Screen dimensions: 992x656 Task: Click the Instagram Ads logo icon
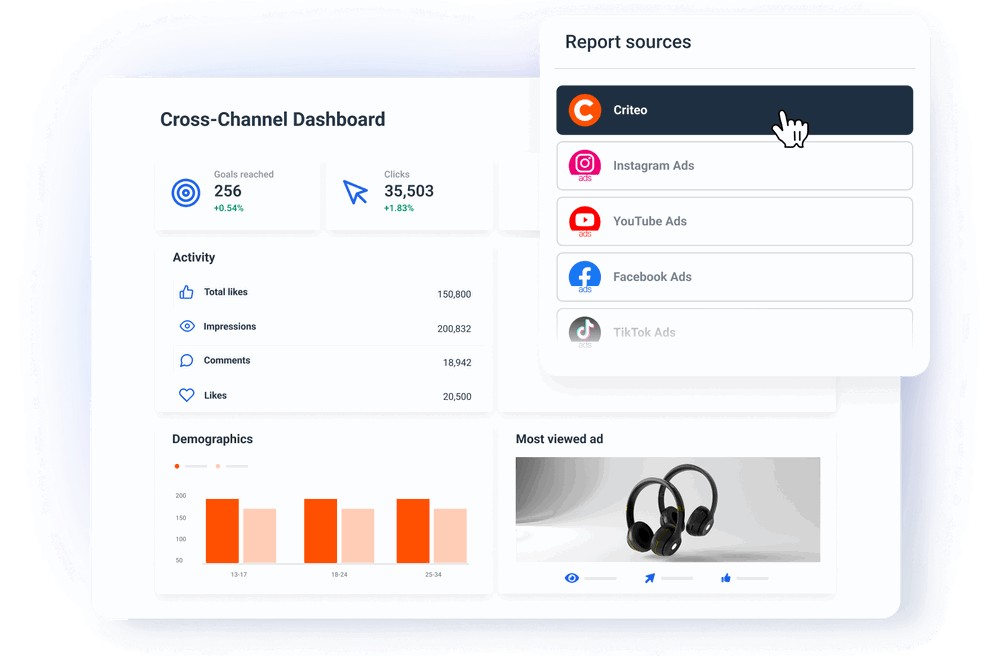585,166
